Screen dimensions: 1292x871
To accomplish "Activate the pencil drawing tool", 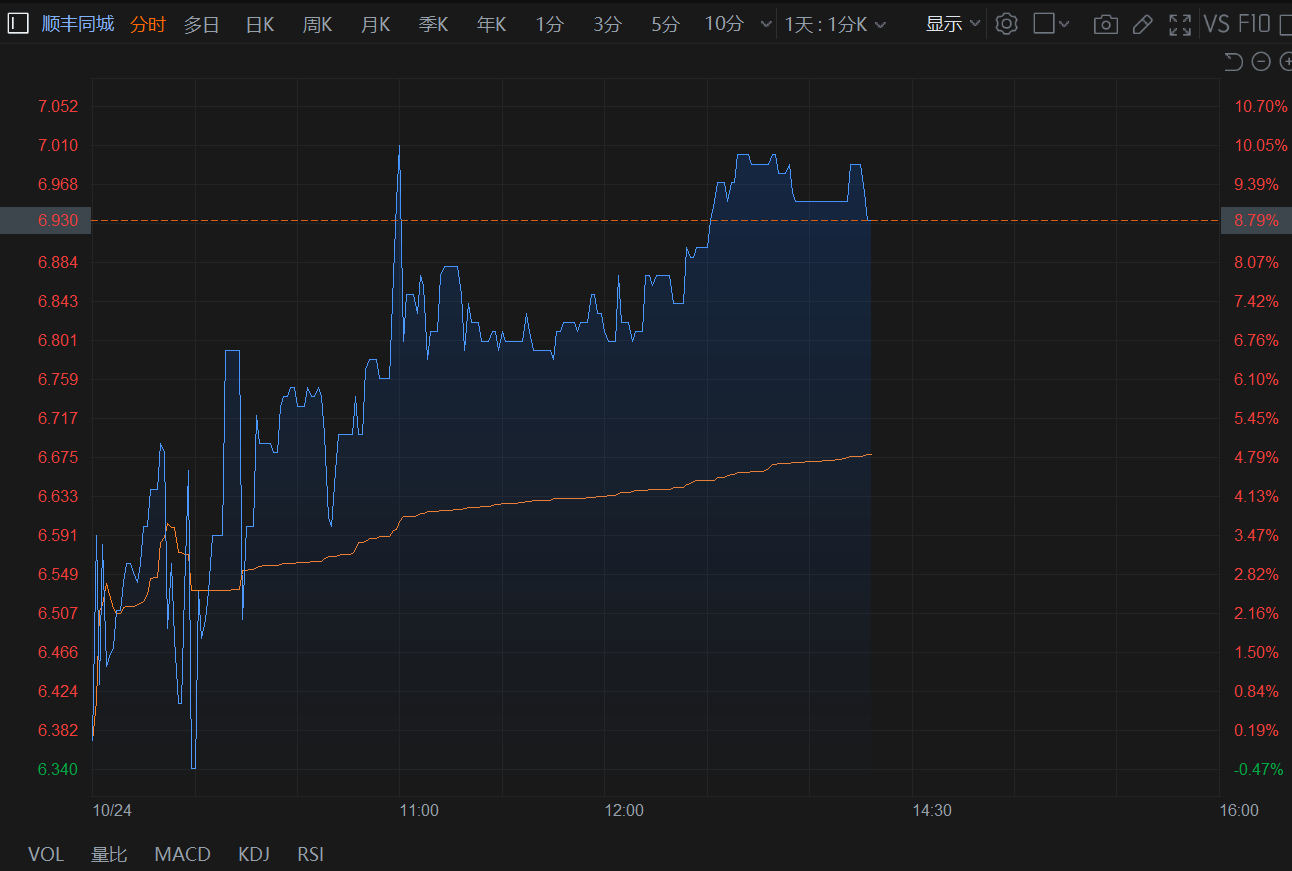I will (x=1143, y=24).
